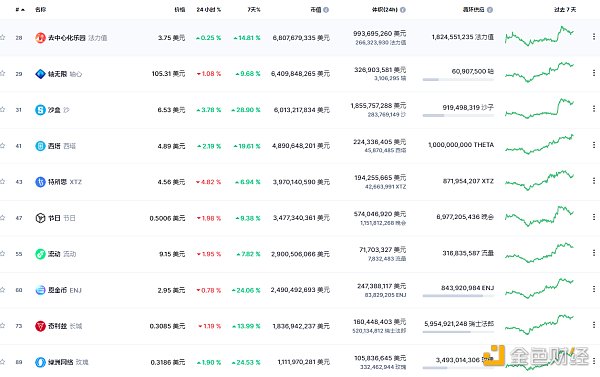
Task: Star the rank 31 沙盒 row
Action: pos(3,109)
